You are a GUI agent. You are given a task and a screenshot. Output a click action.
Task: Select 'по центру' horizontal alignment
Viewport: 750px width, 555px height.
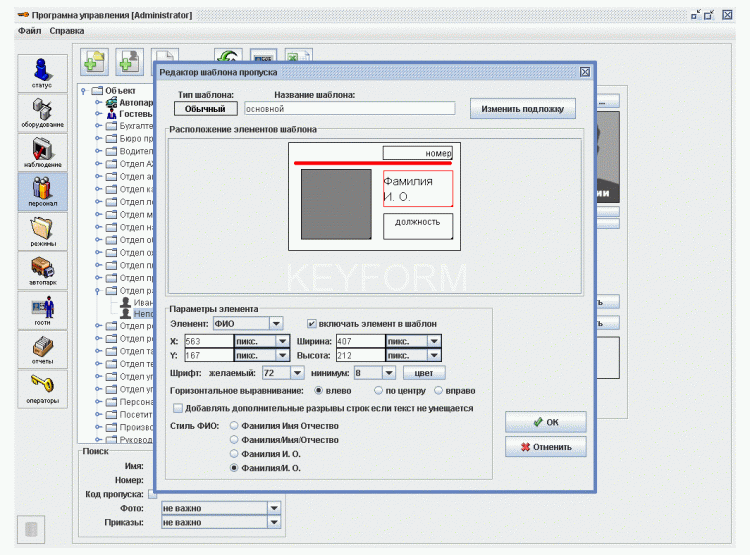[379, 390]
